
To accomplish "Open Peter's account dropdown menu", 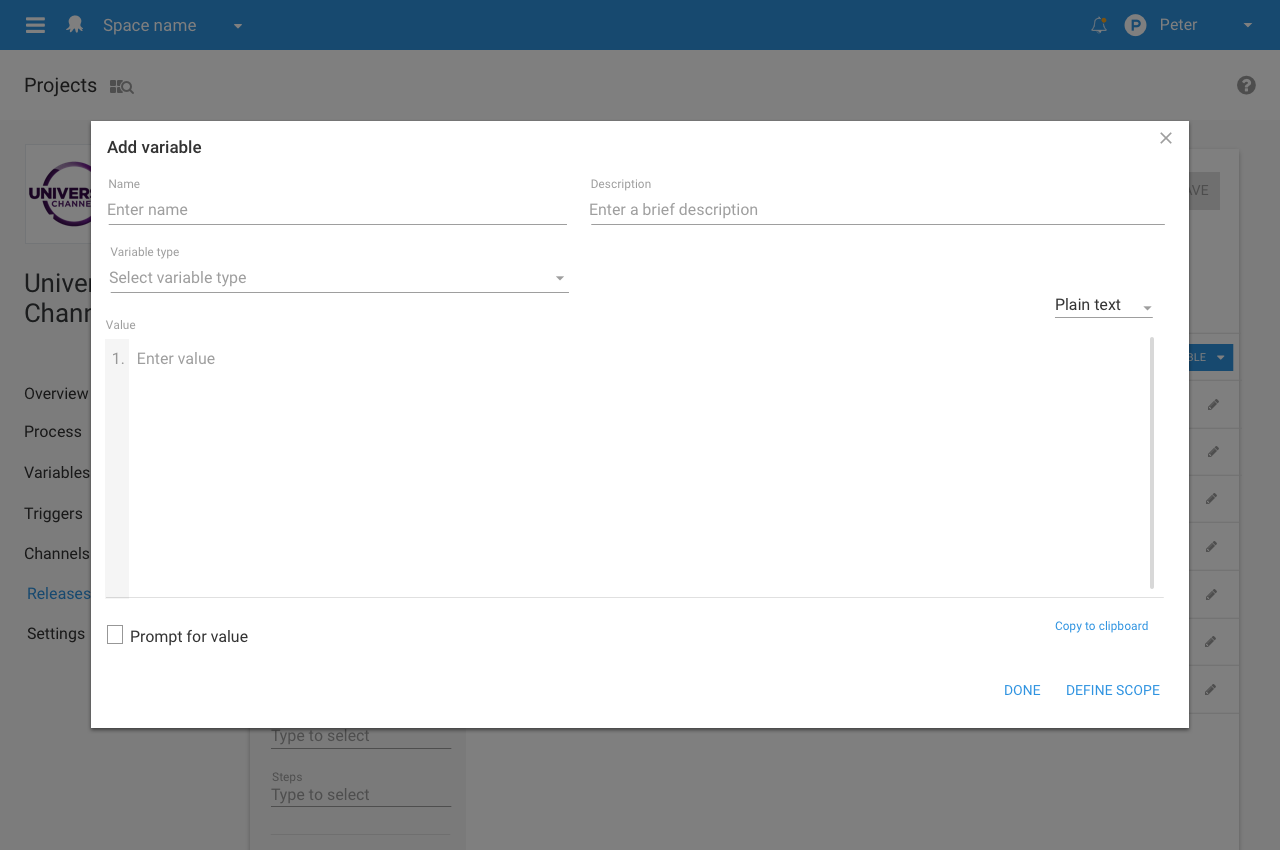I will click(1247, 24).
